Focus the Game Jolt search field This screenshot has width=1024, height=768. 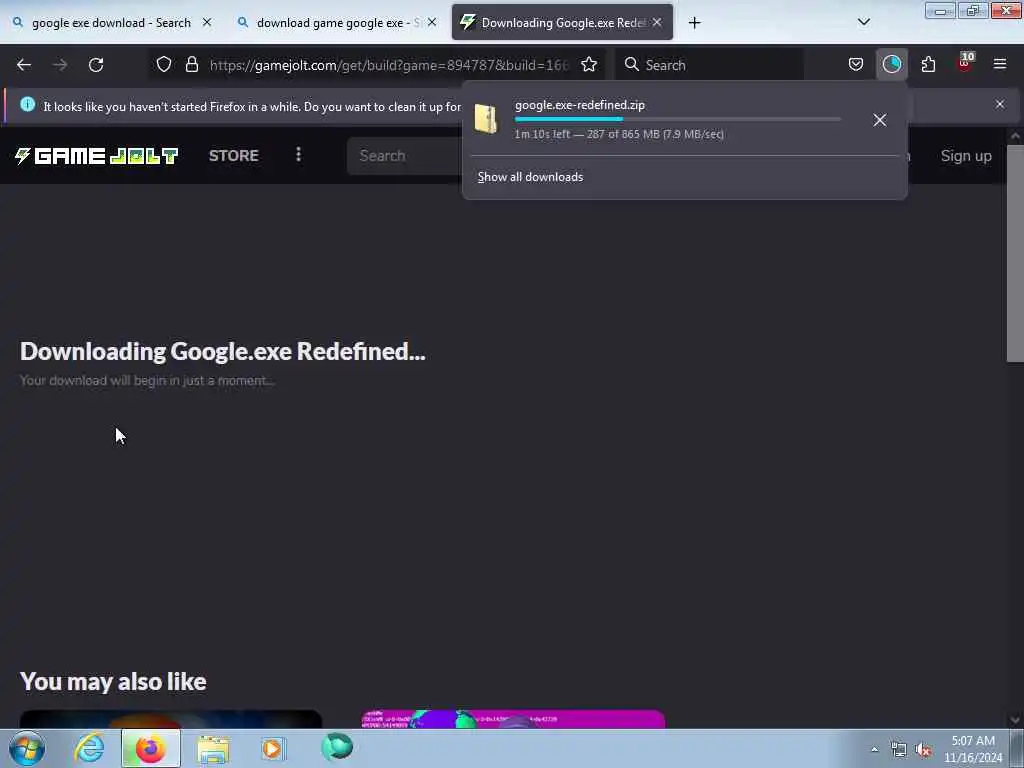[405, 156]
